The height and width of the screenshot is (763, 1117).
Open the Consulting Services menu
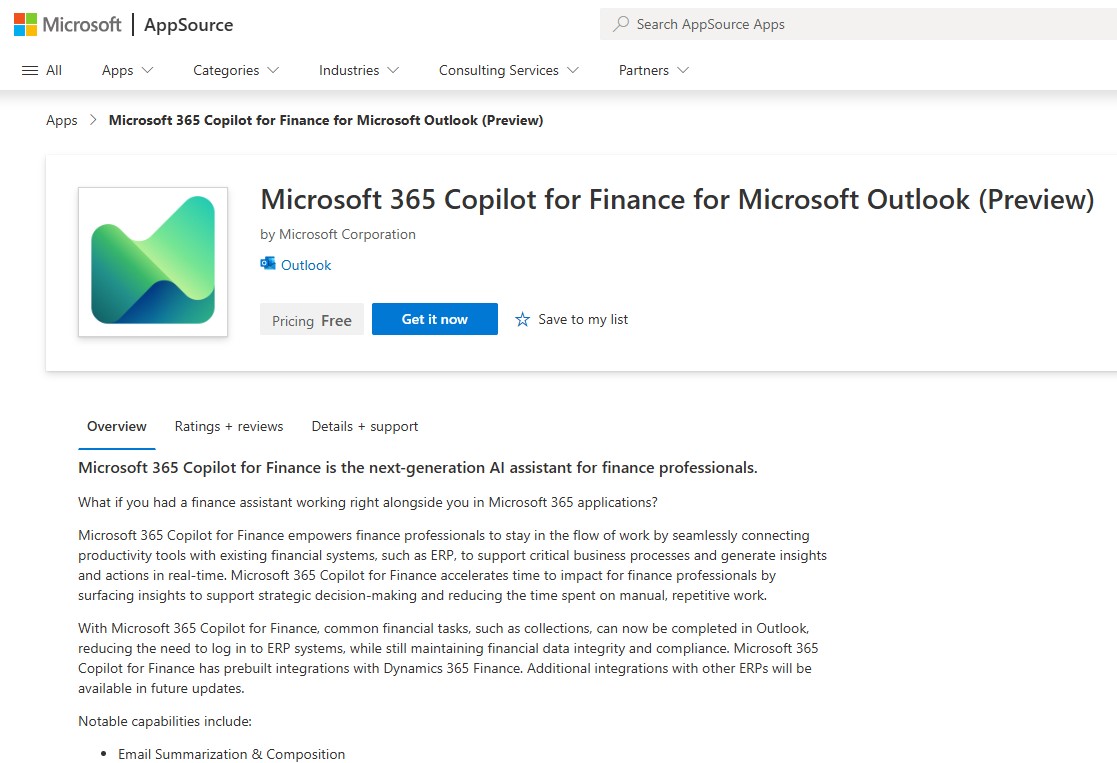pyautogui.click(x=509, y=70)
